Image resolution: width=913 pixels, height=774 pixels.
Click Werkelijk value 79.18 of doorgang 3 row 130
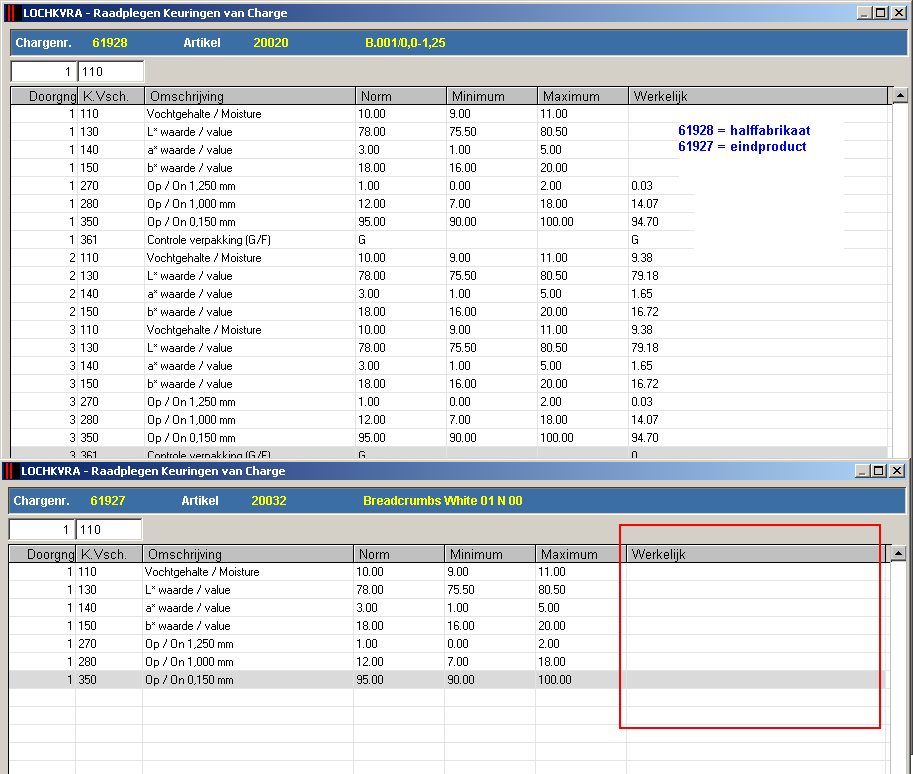click(x=645, y=348)
